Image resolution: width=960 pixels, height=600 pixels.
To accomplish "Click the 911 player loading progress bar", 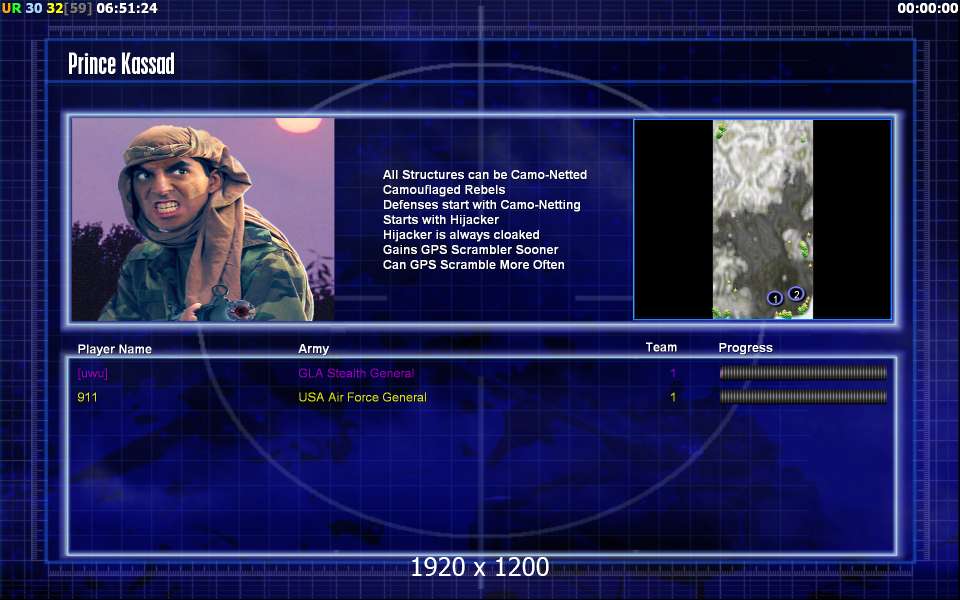I will [803, 397].
